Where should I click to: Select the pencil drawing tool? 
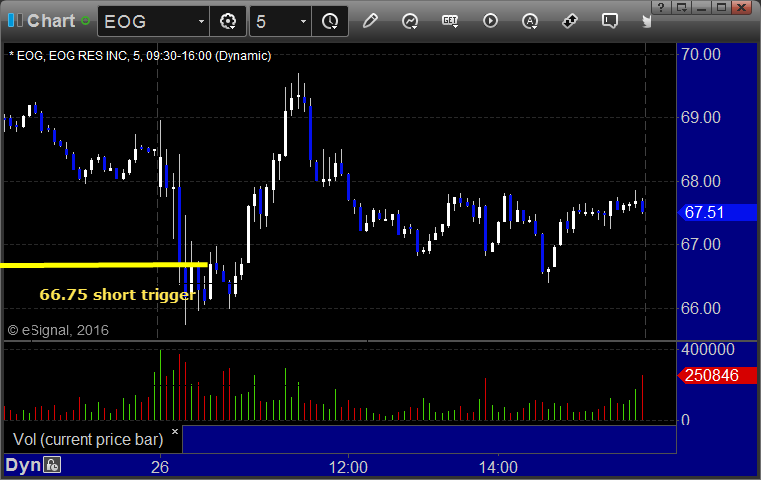[370, 21]
